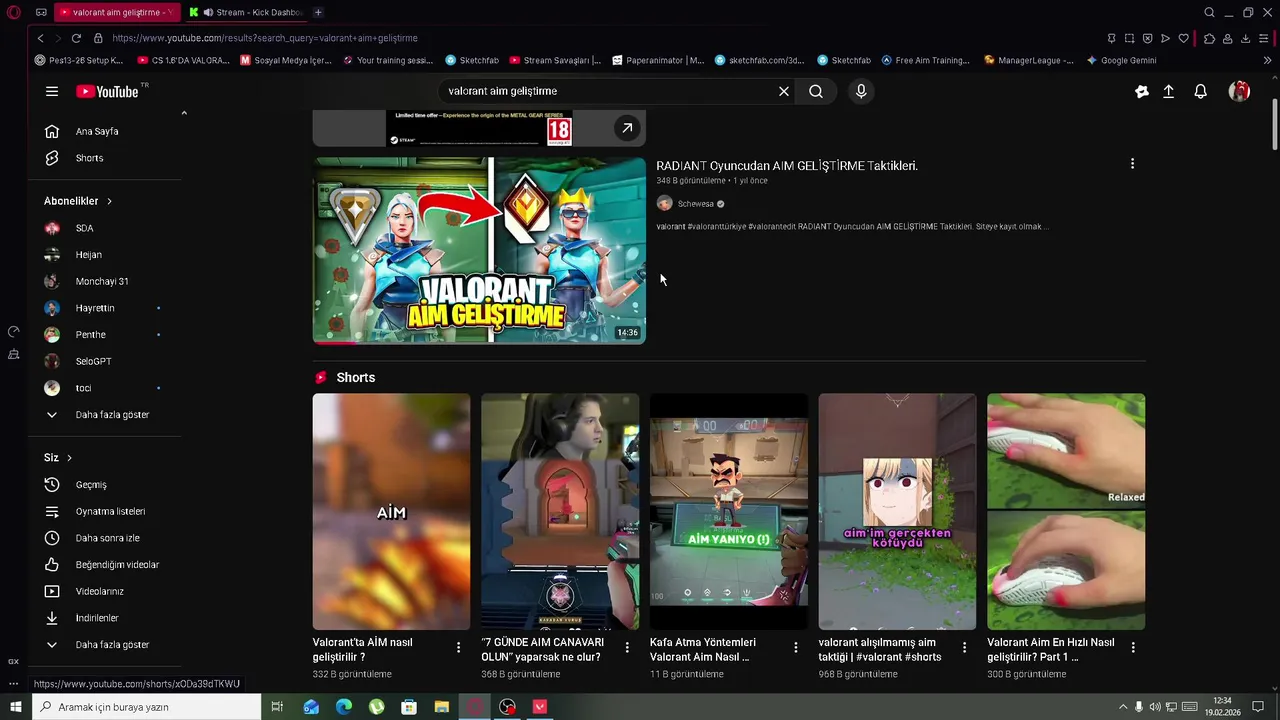Viewport: 1280px width, 720px height.
Task: Open options for 'alışılmamış aim taktiği' Short
Action: [x=964, y=648]
